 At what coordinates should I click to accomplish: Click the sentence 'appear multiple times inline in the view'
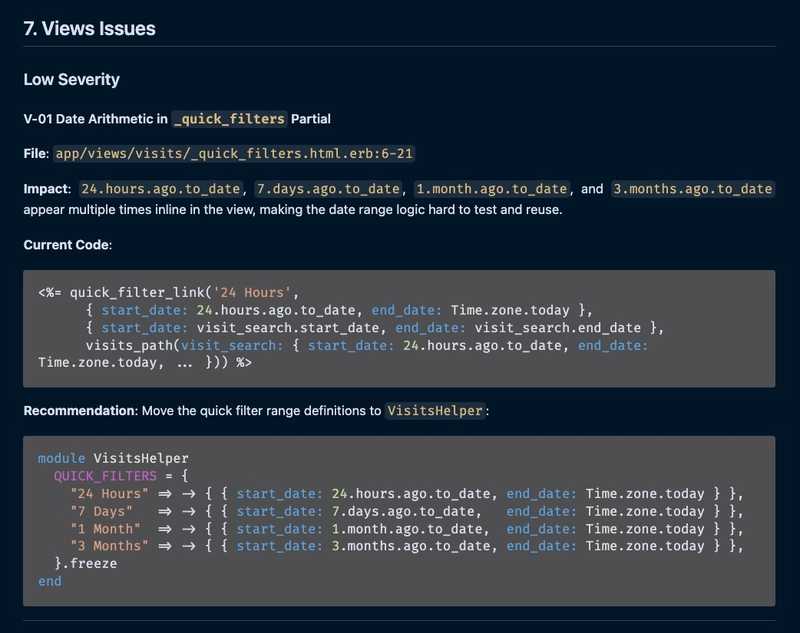[x=139, y=210]
